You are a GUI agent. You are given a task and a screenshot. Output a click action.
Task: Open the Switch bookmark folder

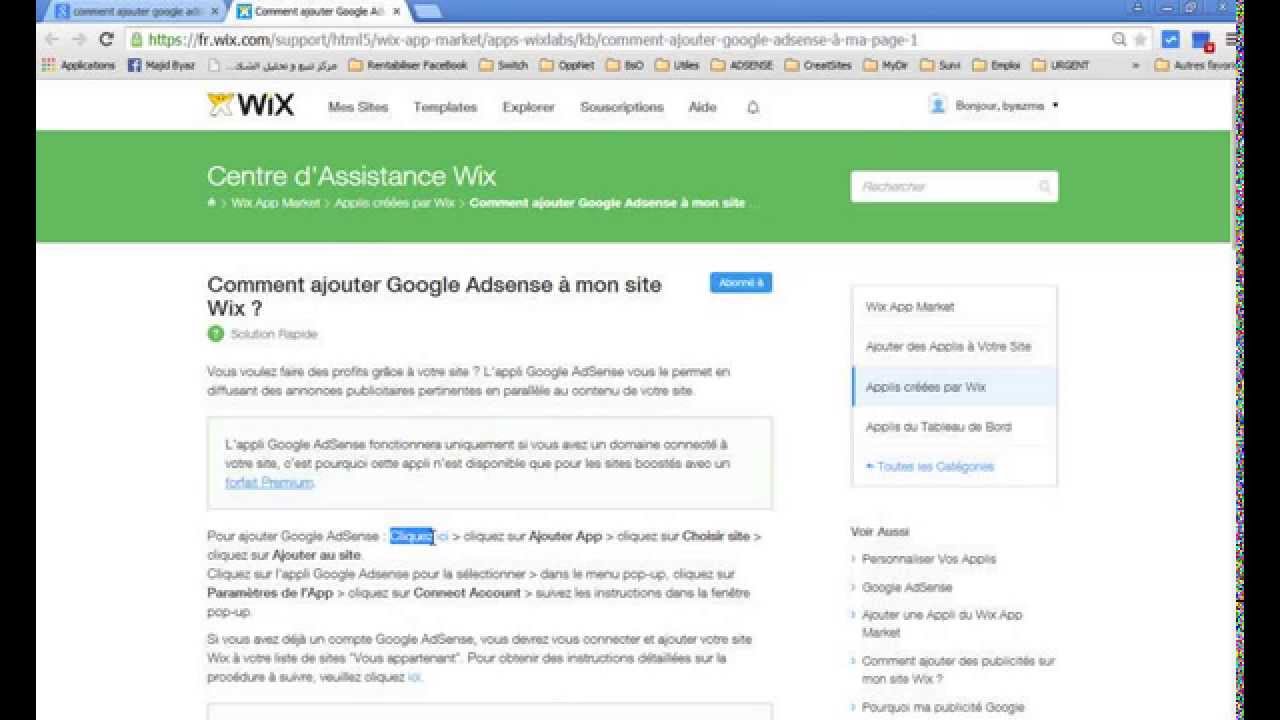click(x=504, y=65)
